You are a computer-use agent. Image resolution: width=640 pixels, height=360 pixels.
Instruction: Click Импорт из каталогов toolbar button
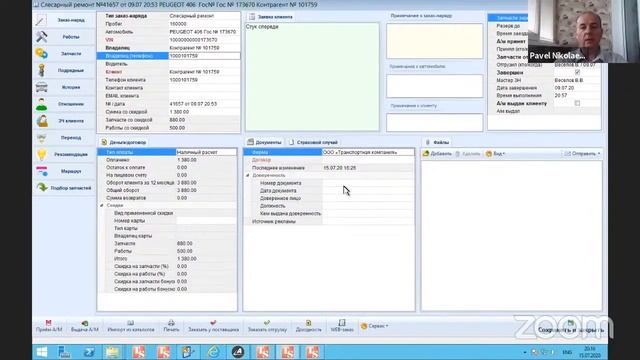tap(131, 326)
